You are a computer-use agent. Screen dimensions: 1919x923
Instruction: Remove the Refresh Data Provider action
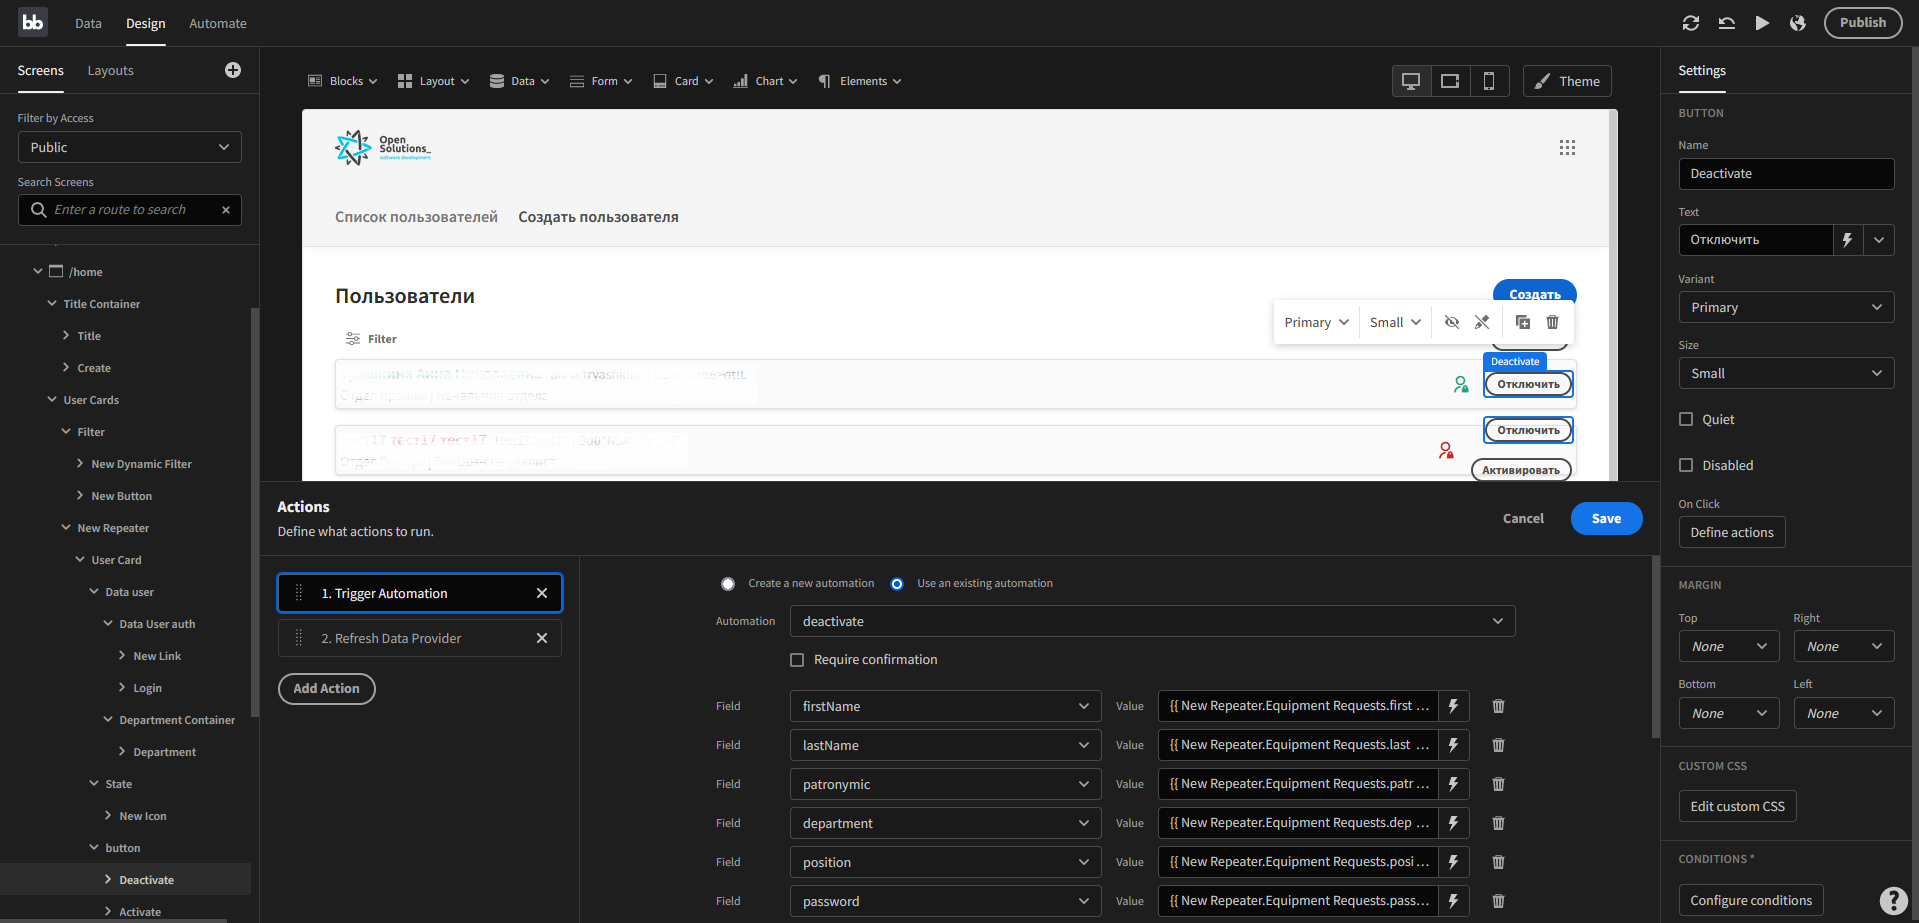coord(542,638)
